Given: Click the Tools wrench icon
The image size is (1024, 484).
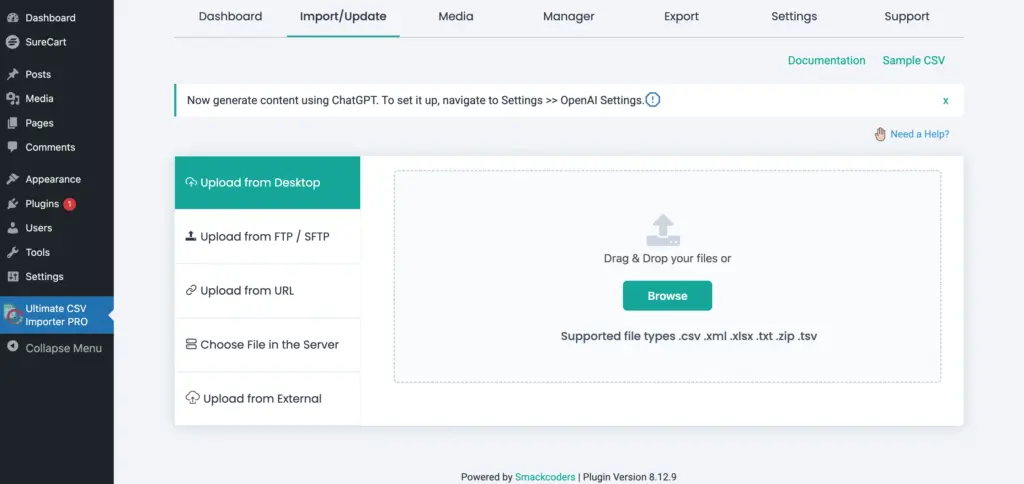Looking at the screenshot, I should pyautogui.click(x=12, y=252).
